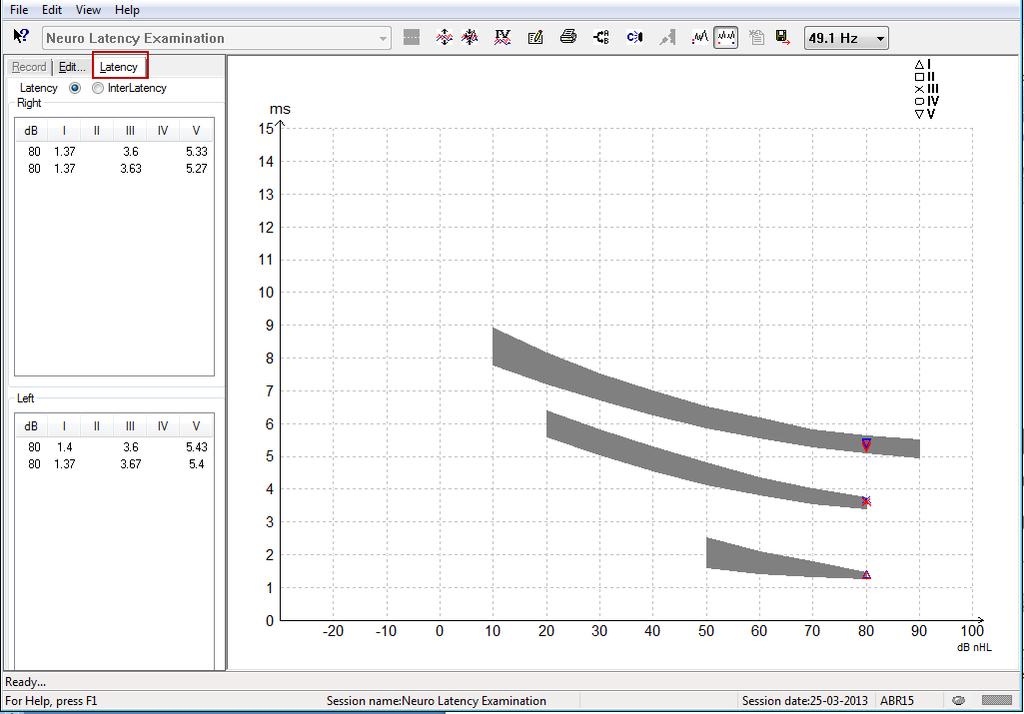This screenshot has height=714, width=1024.
Task: Expand the 49.1 Hz rate dropdown
Action: coord(846,38)
